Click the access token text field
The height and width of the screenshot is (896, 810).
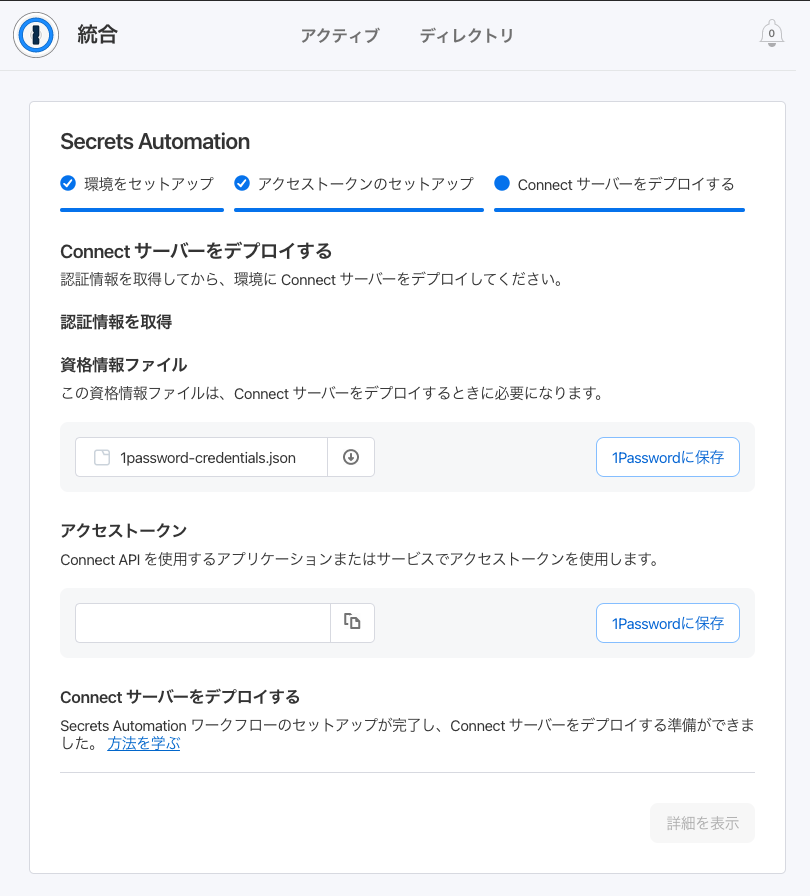[x=203, y=623]
